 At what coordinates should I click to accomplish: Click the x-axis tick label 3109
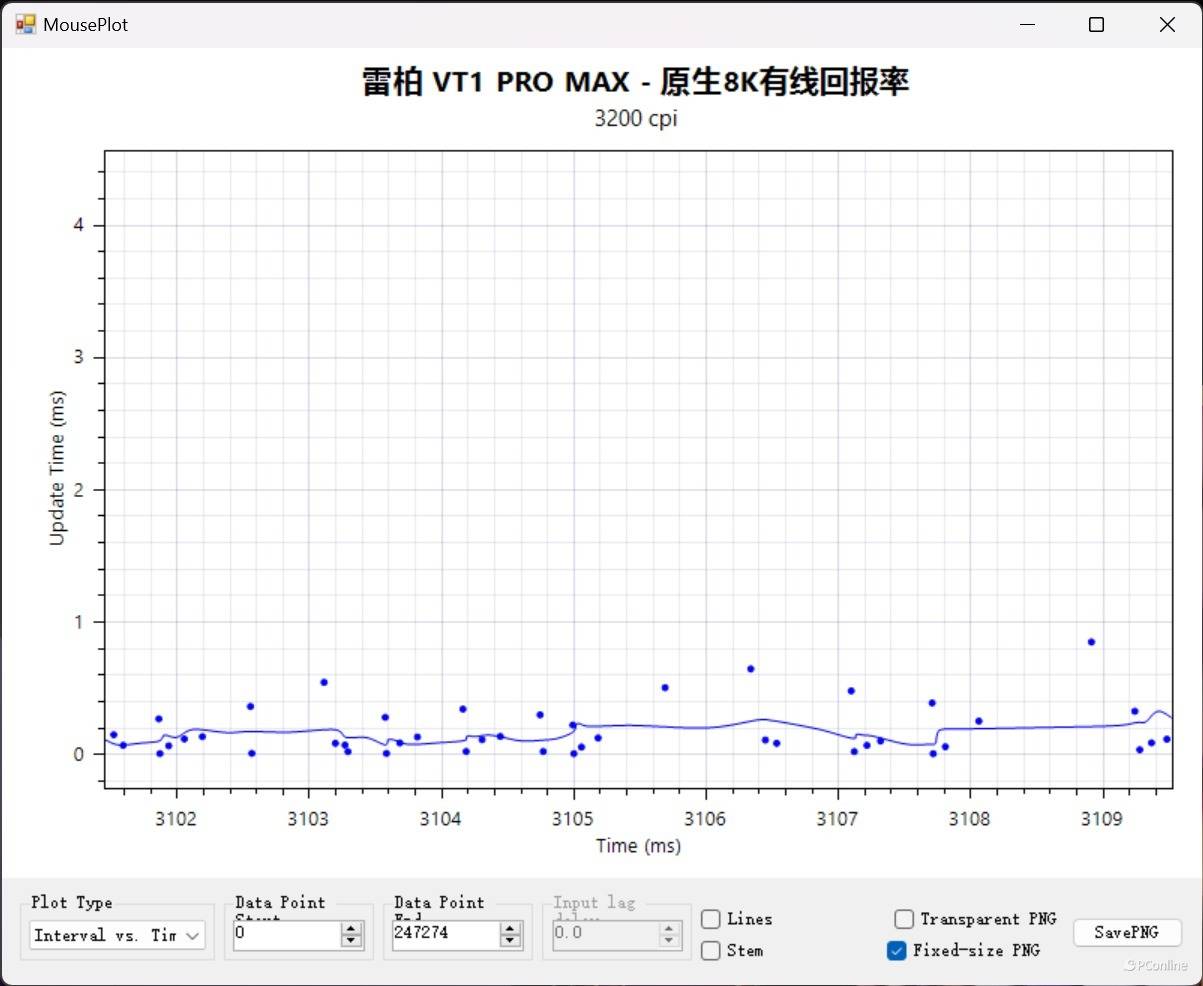pos(1102,820)
